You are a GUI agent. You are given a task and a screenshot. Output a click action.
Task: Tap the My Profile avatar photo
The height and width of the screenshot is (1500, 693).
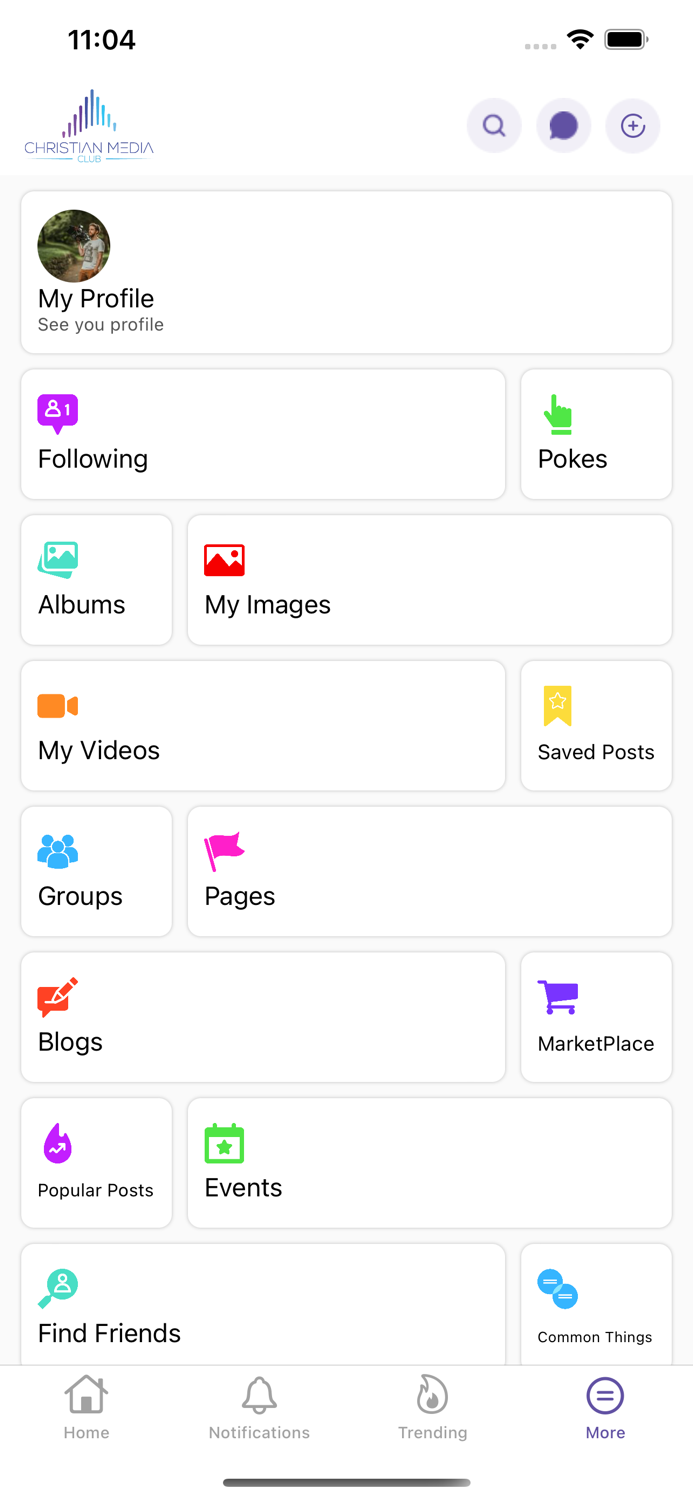(x=74, y=246)
